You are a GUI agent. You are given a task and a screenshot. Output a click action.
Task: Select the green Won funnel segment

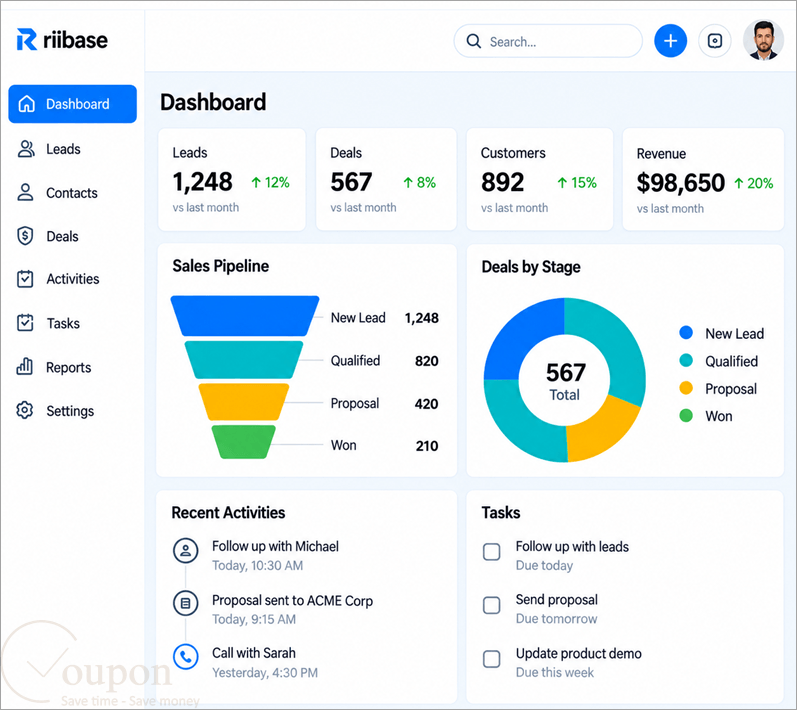tap(244, 442)
